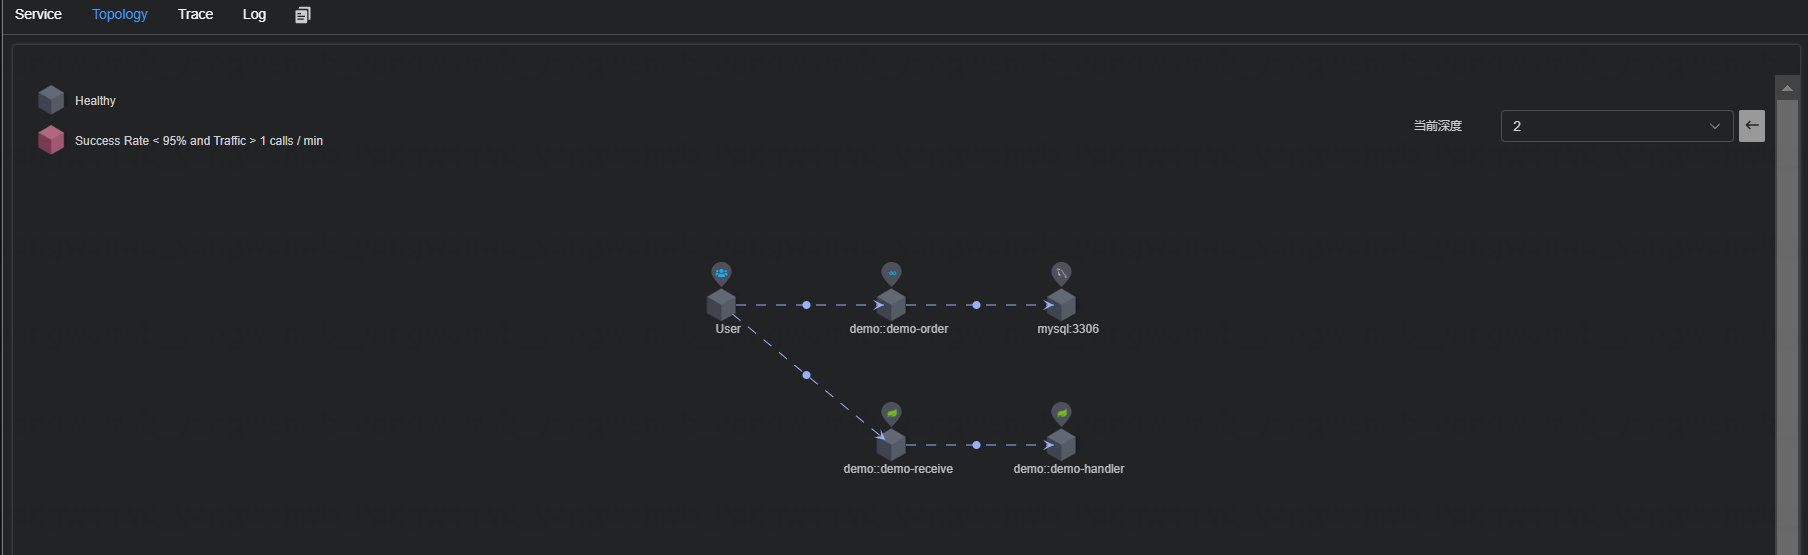Click the chevron arrow in the depth selector
Viewport: 1808px width, 555px height.
tap(1714, 126)
